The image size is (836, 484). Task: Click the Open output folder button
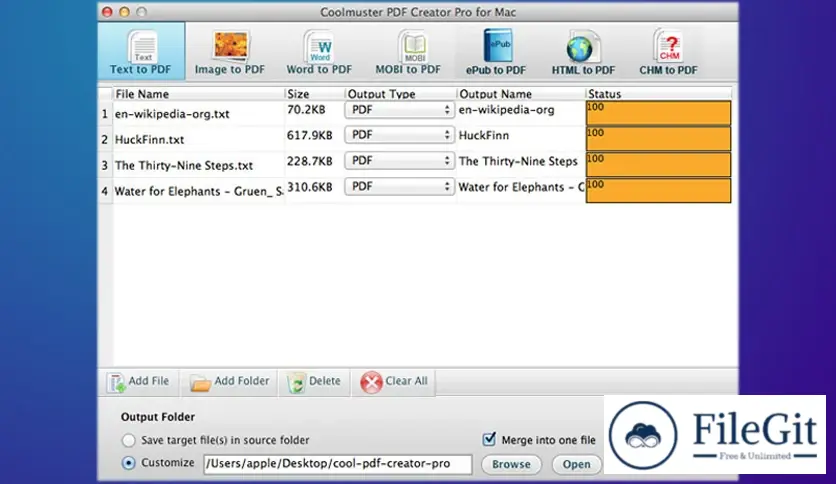click(x=576, y=464)
